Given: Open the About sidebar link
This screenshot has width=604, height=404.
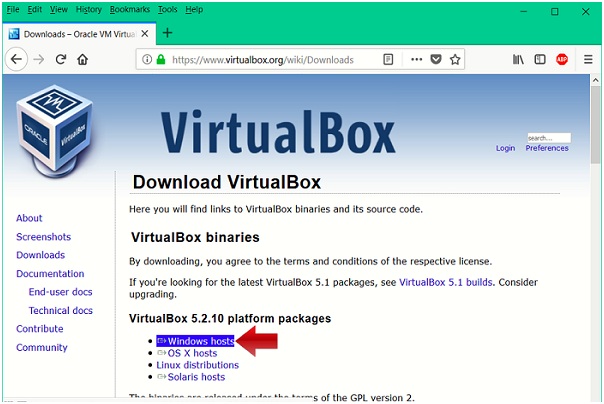Looking at the screenshot, I should 29,218.
